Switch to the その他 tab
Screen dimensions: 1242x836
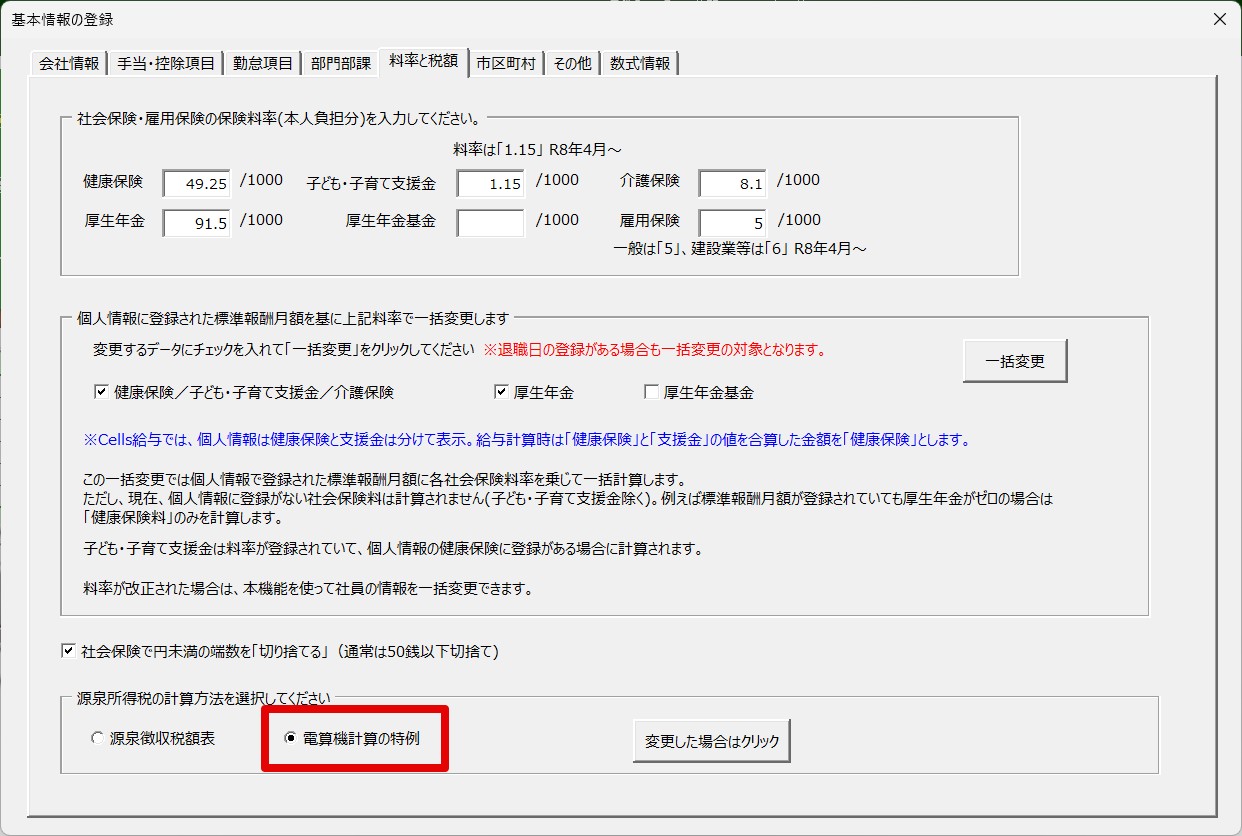(x=572, y=64)
